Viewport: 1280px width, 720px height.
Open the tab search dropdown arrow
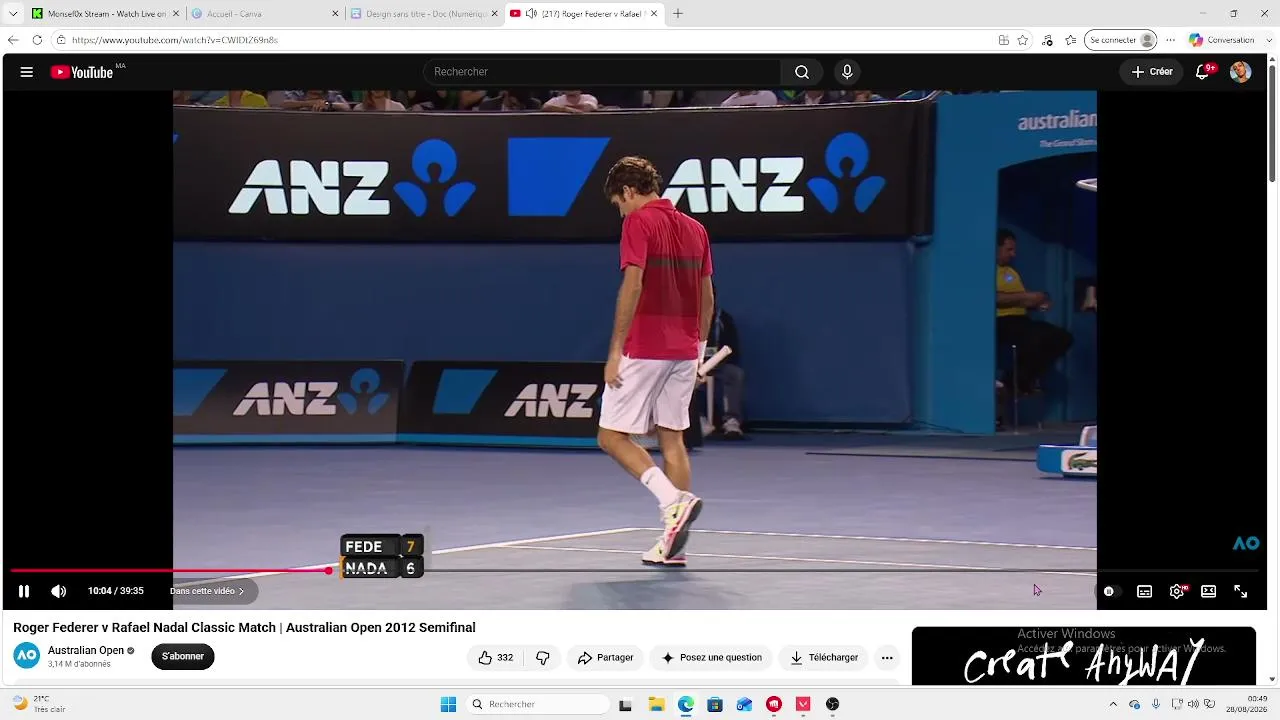pyautogui.click(x=13, y=14)
